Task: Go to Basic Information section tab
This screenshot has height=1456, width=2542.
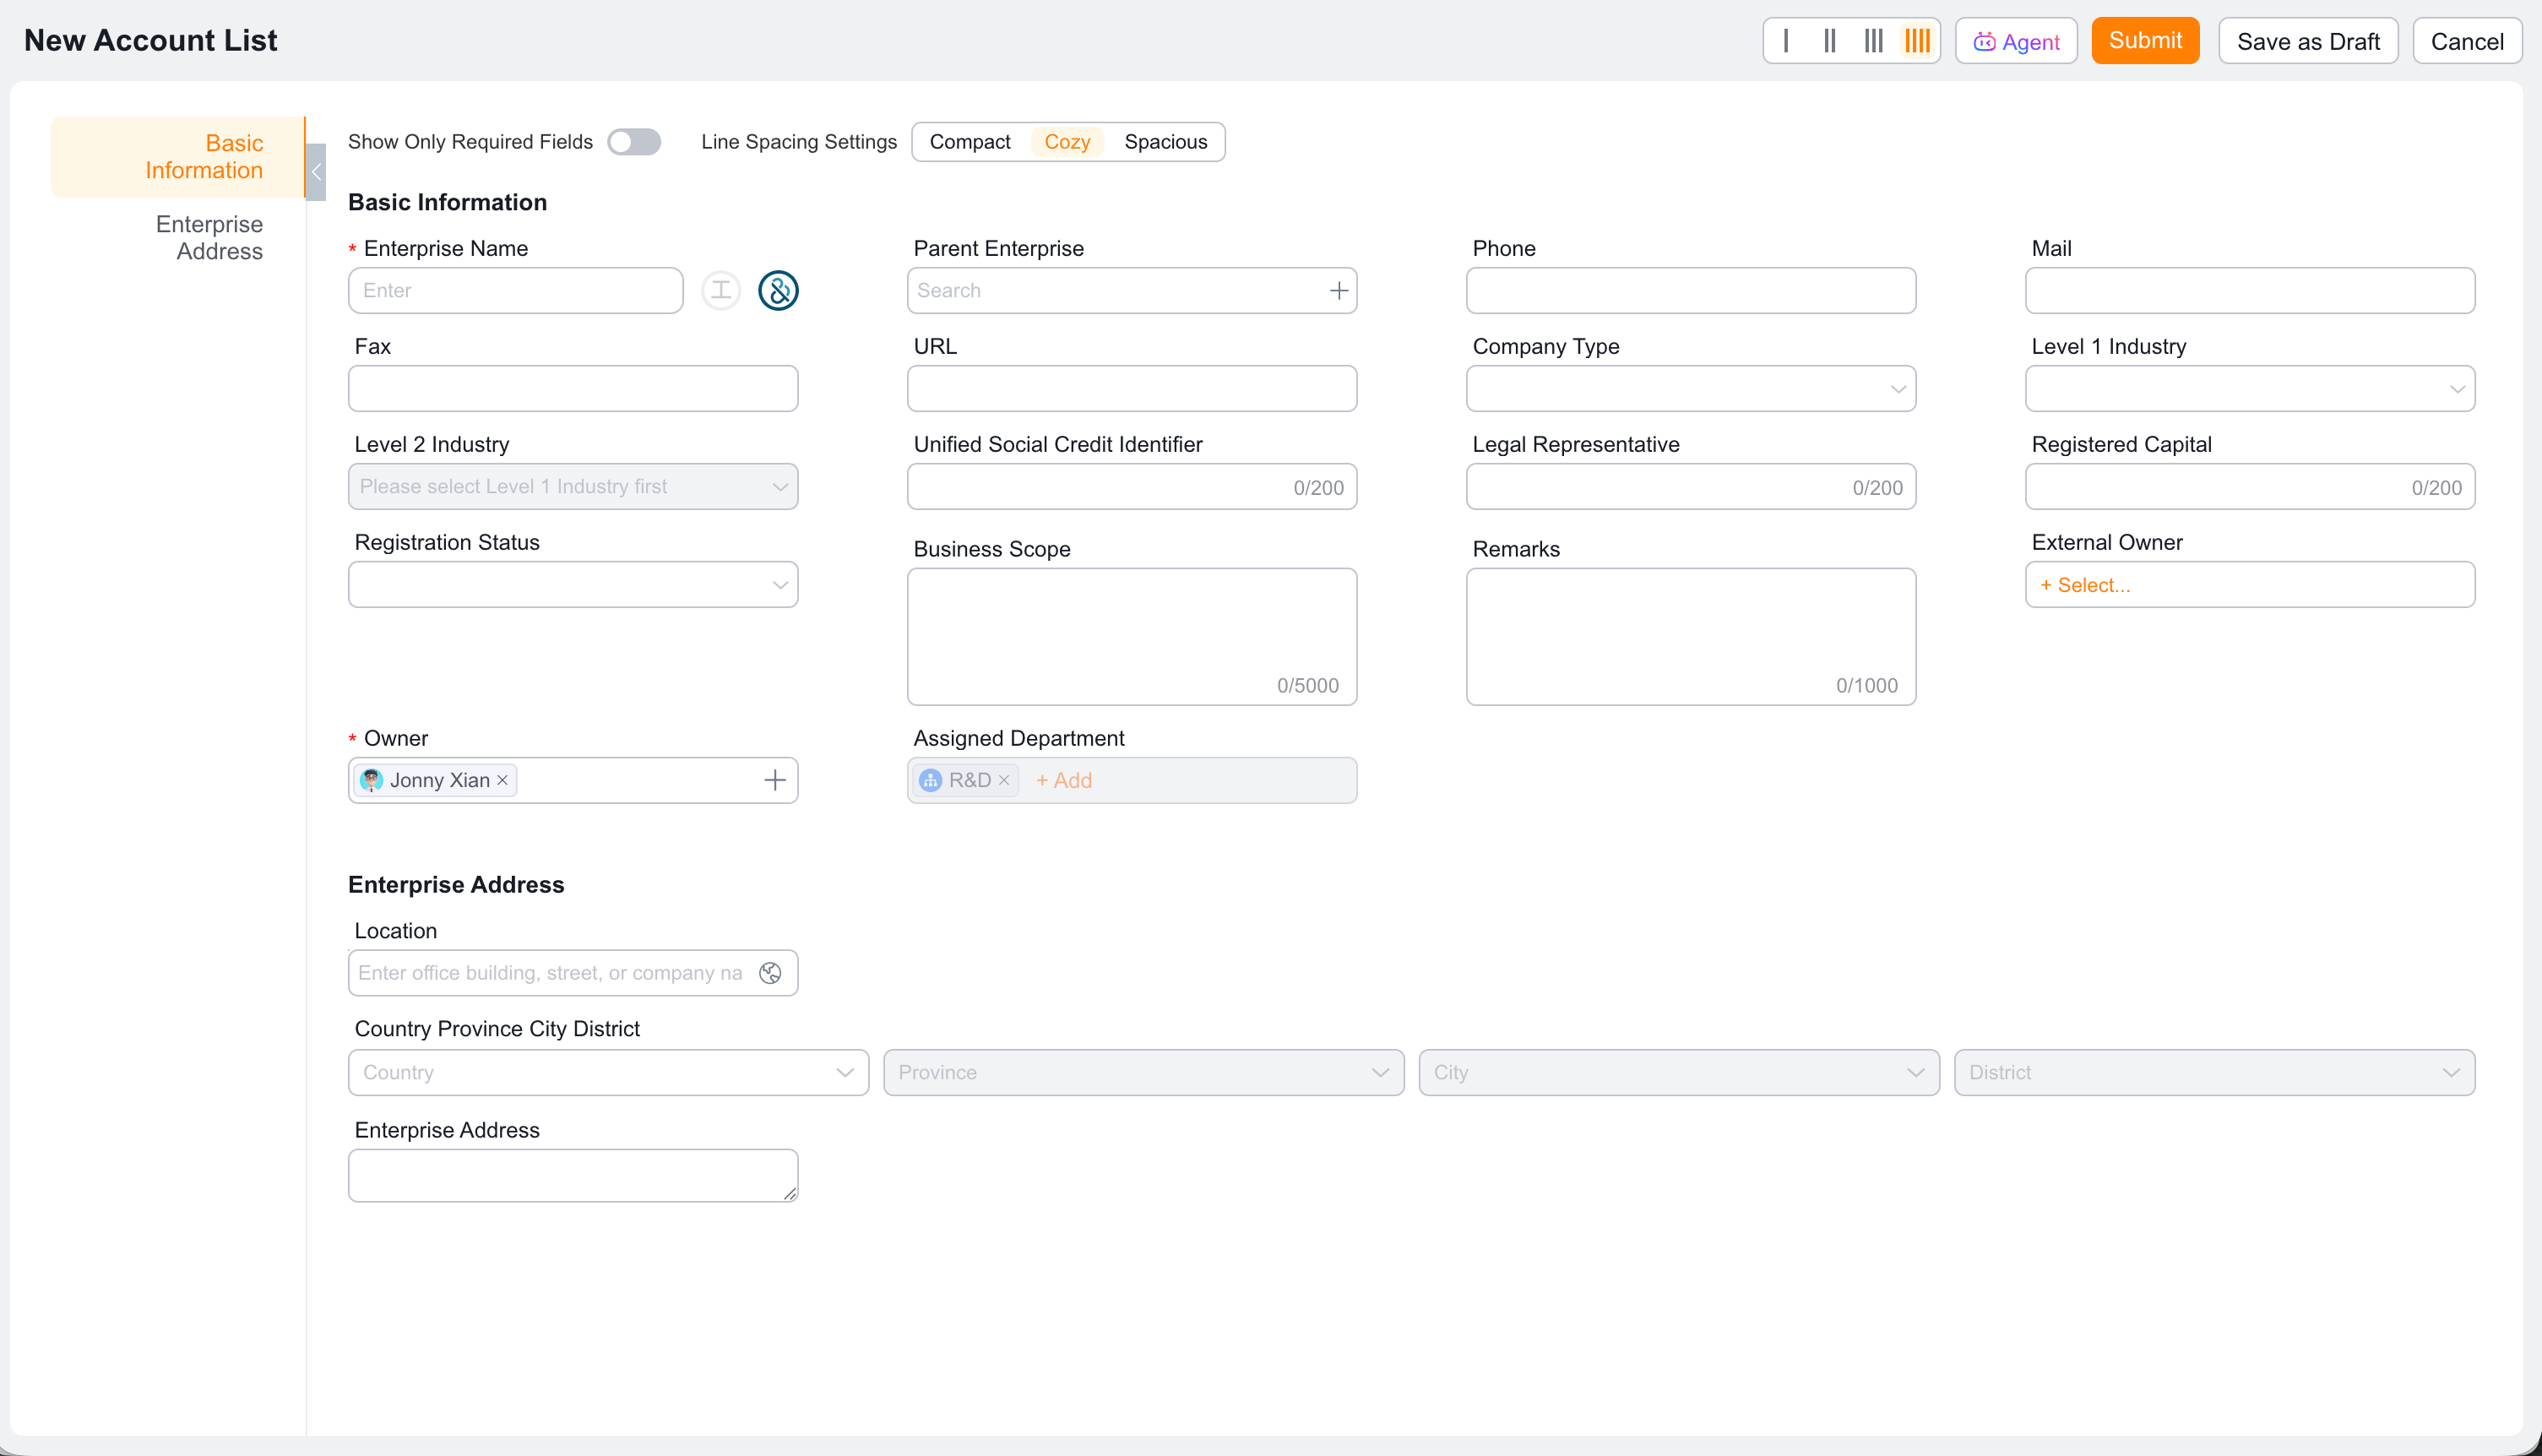Action: click(x=178, y=157)
